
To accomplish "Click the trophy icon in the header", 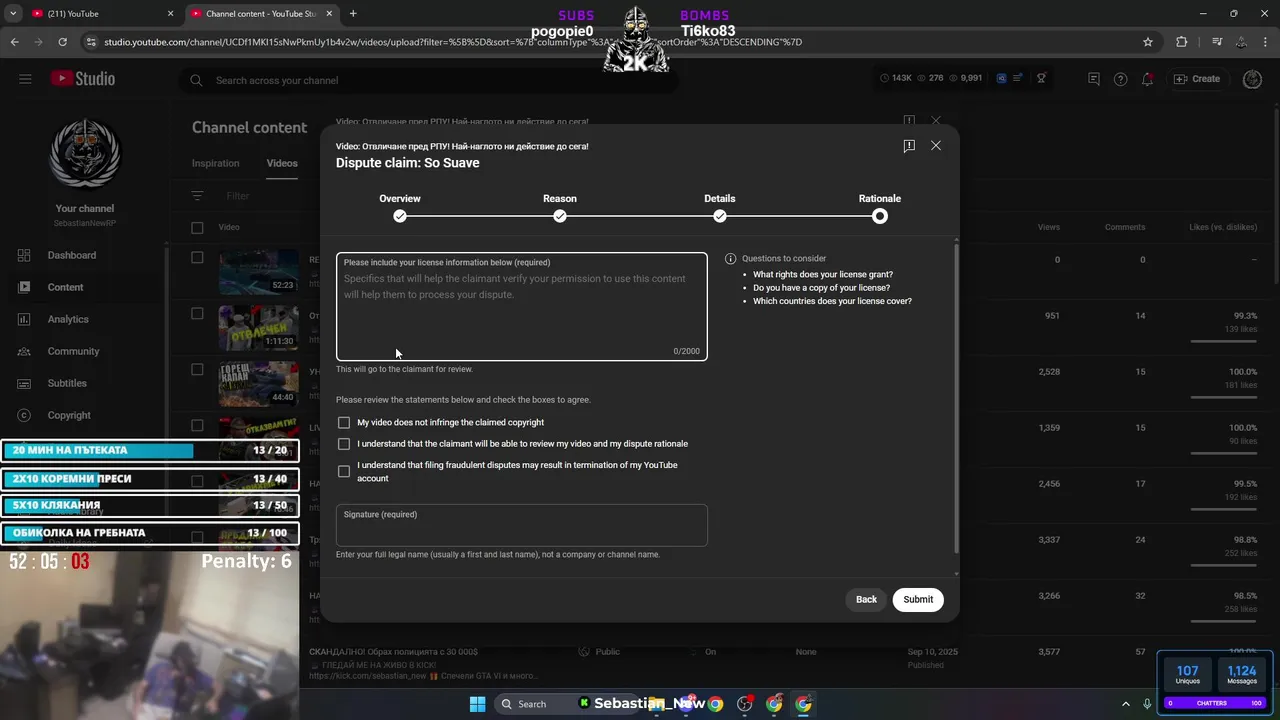I will click(x=1041, y=79).
